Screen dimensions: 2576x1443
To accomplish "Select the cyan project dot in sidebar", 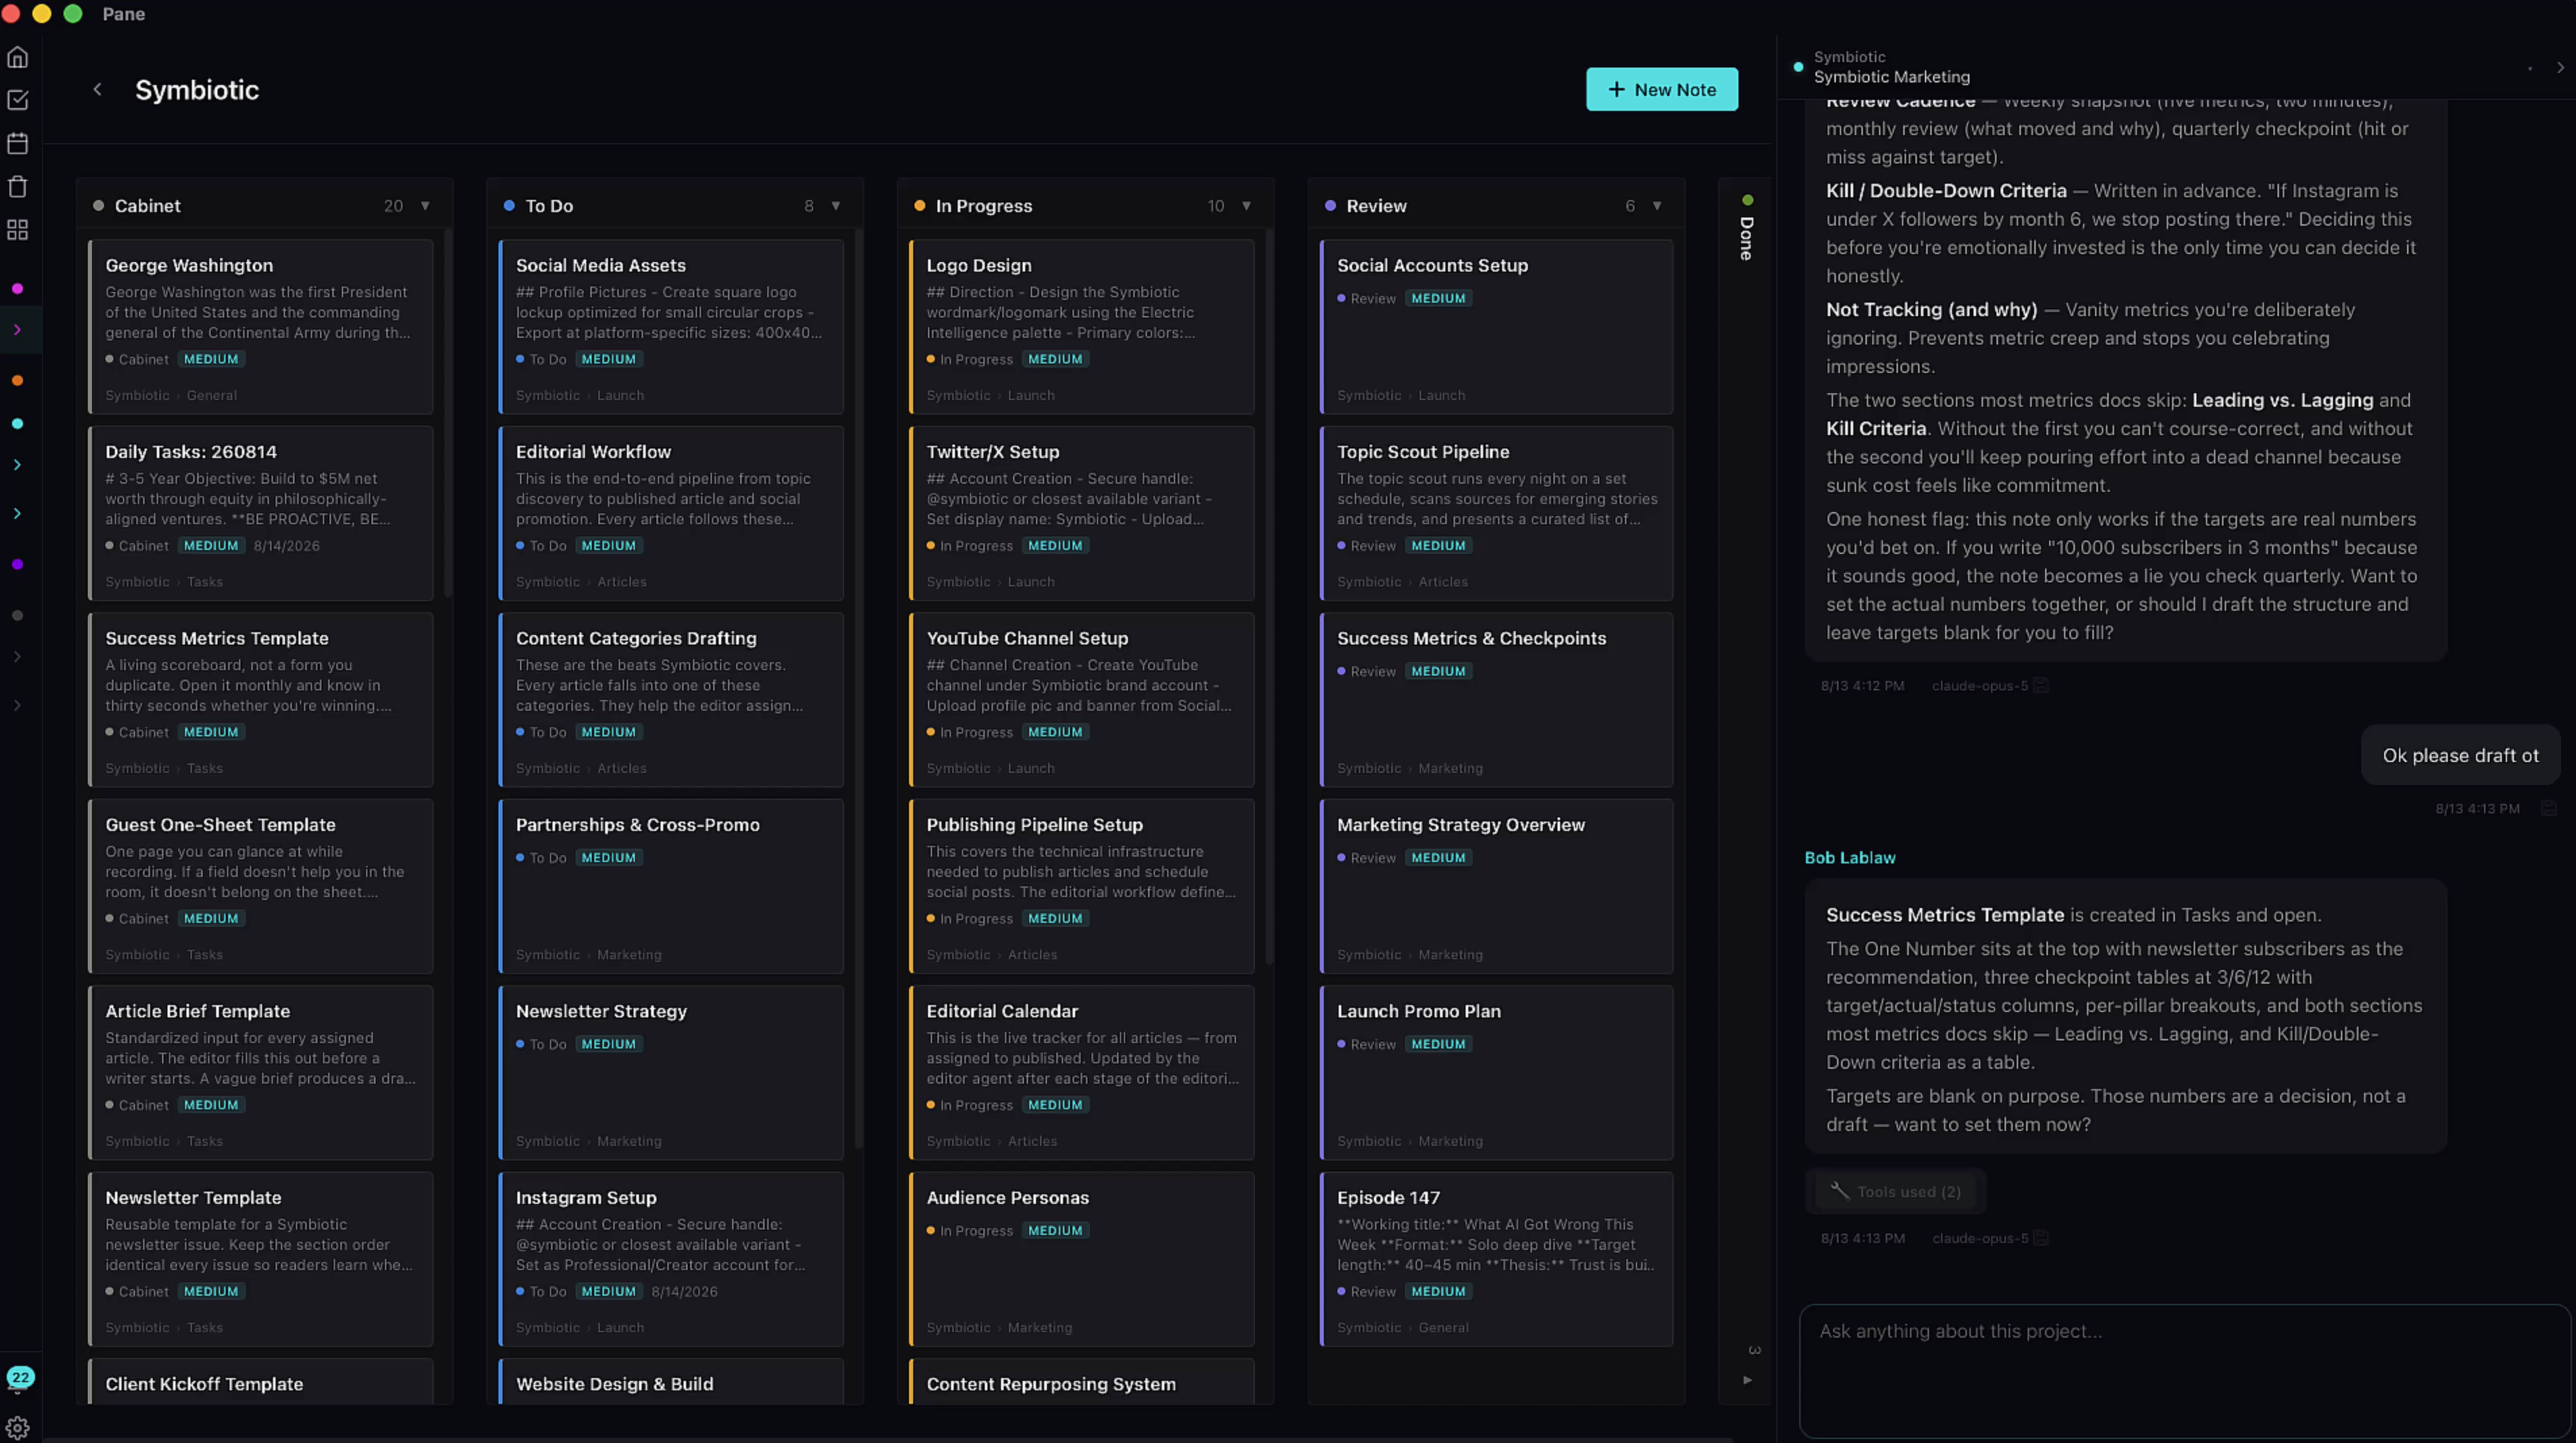I will point(17,424).
